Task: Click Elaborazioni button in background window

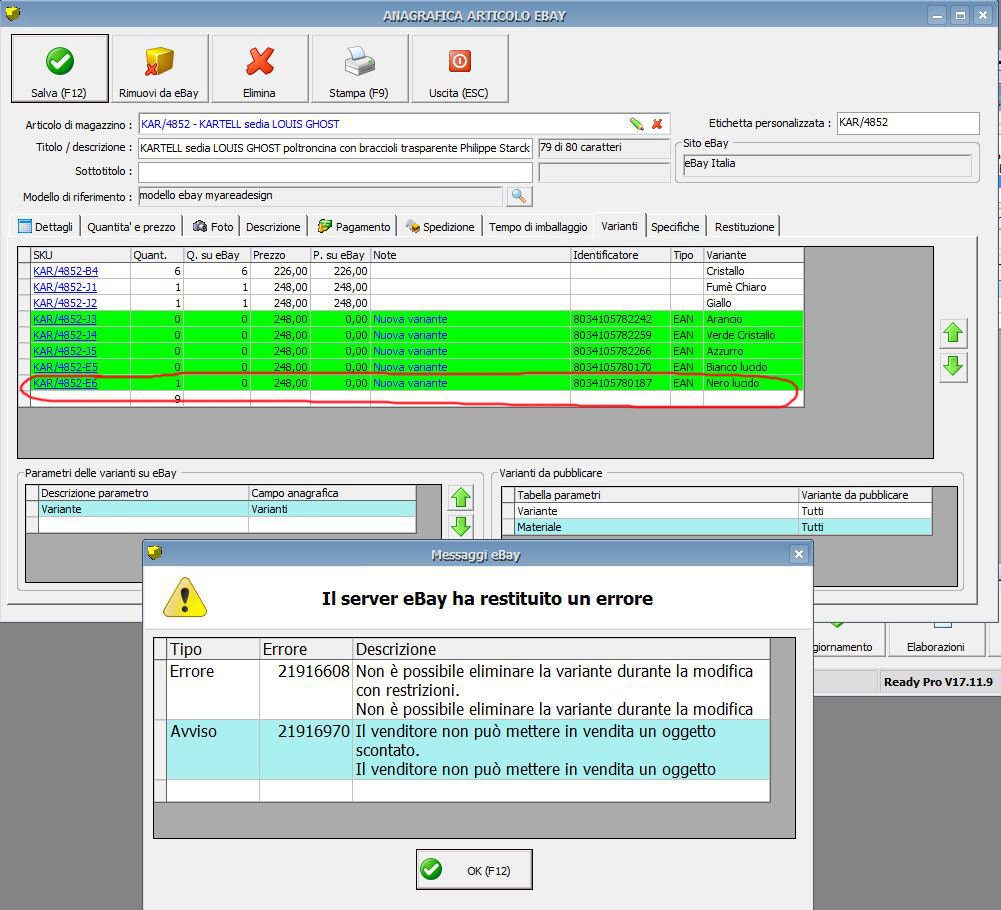Action: [935, 640]
